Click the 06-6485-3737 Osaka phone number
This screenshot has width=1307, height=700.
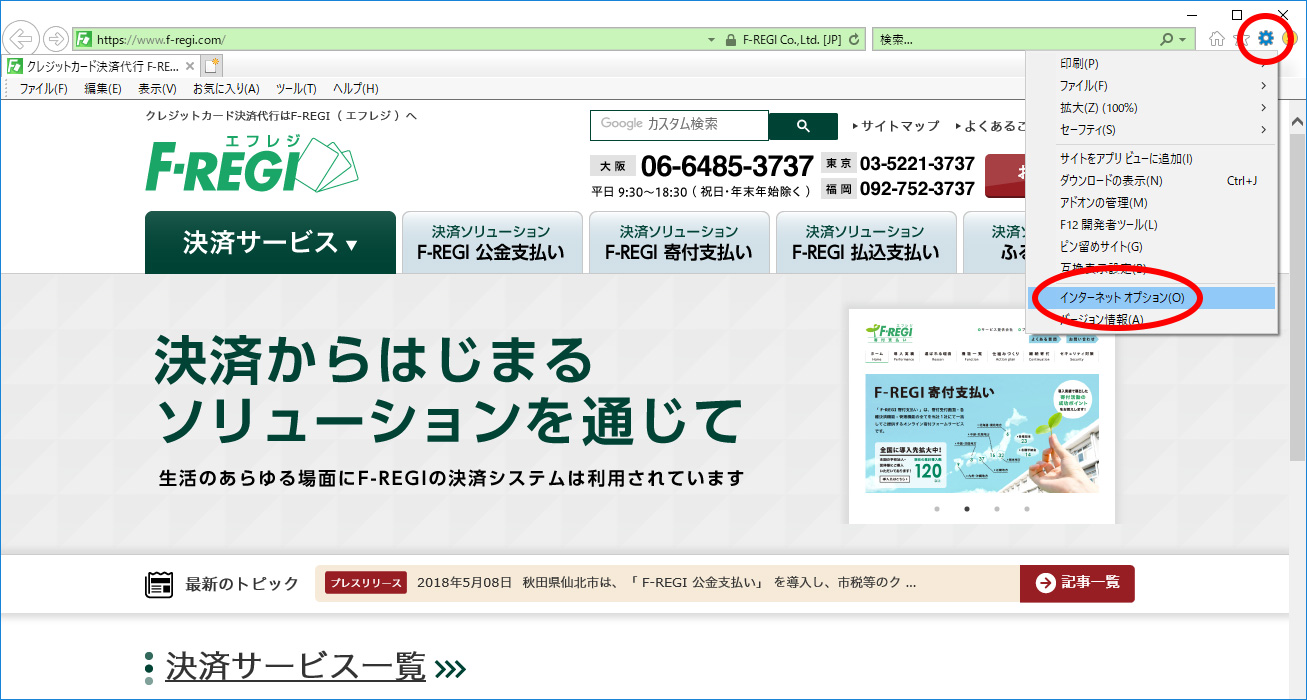tap(727, 165)
